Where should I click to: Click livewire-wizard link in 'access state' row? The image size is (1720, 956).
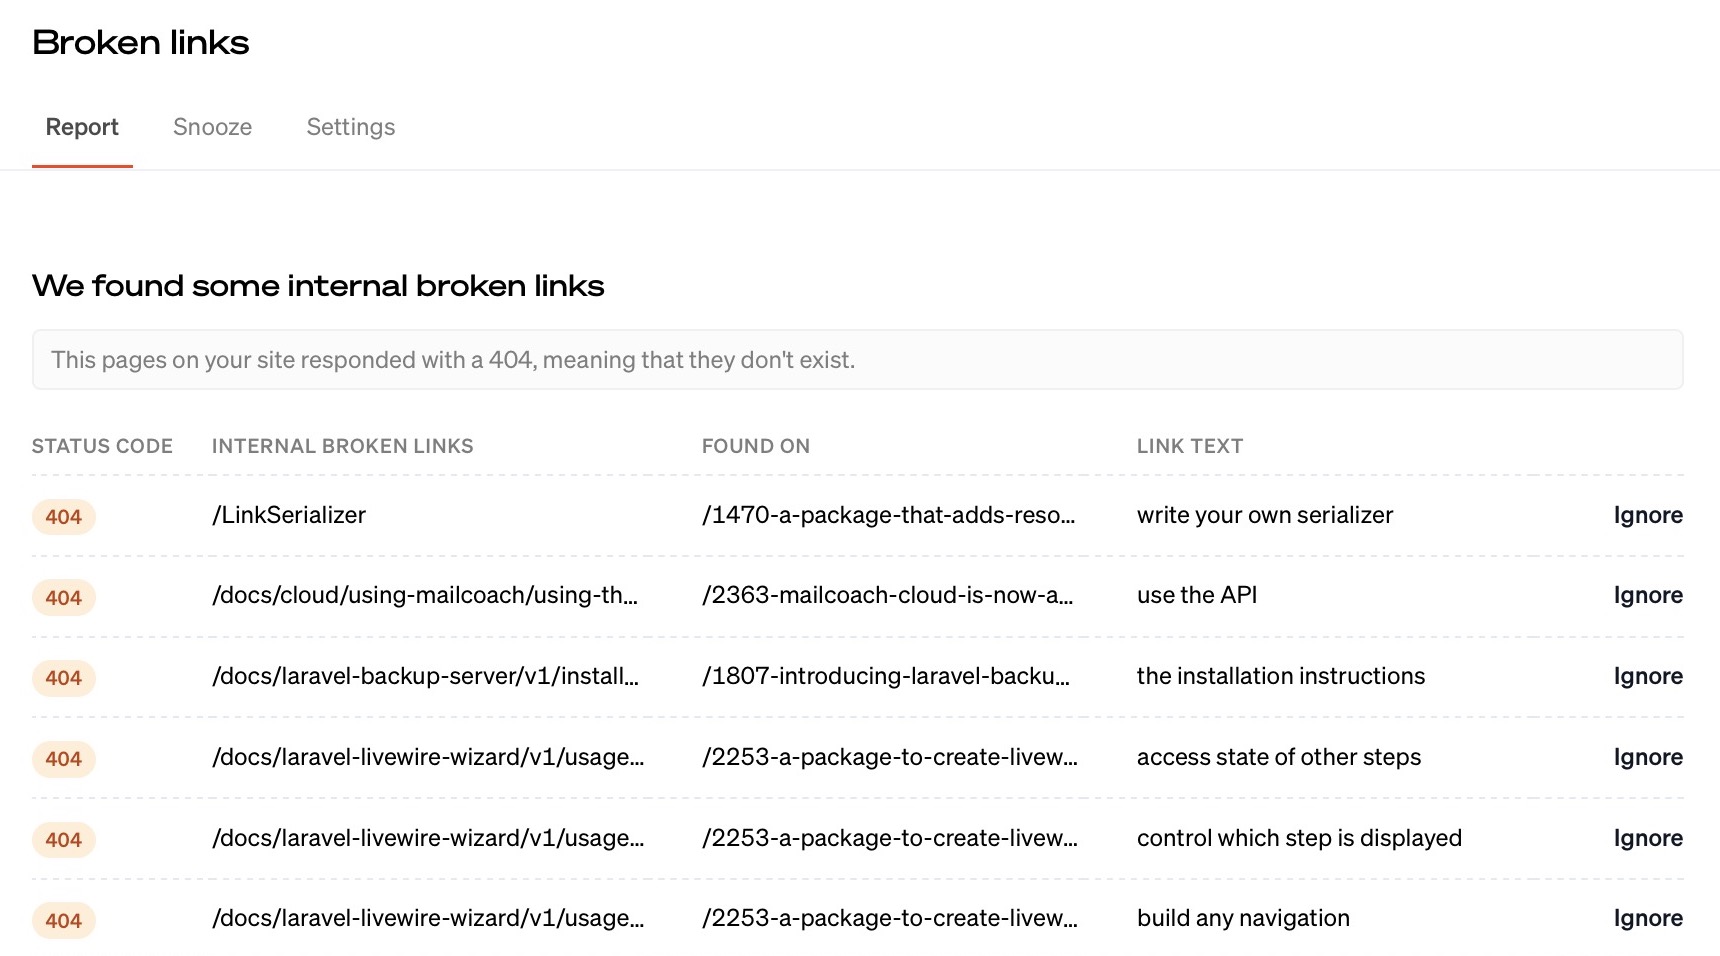click(428, 757)
